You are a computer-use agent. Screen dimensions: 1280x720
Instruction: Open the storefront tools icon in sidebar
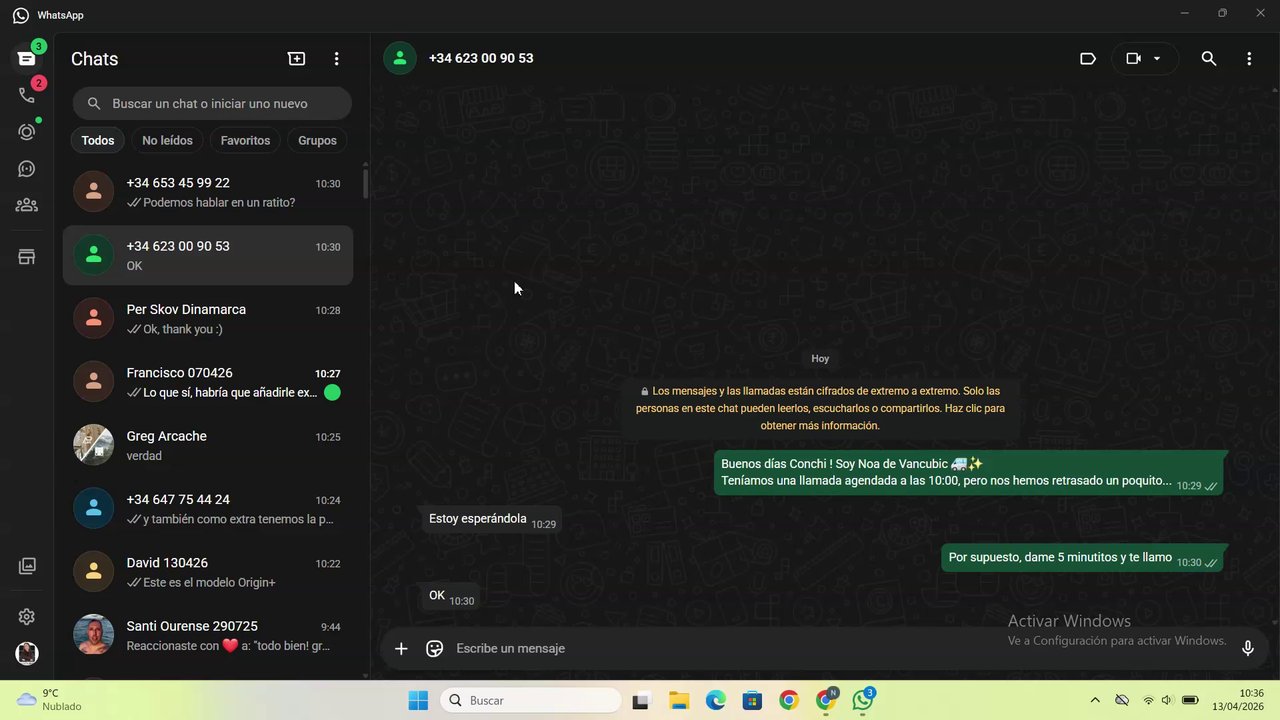27,257
